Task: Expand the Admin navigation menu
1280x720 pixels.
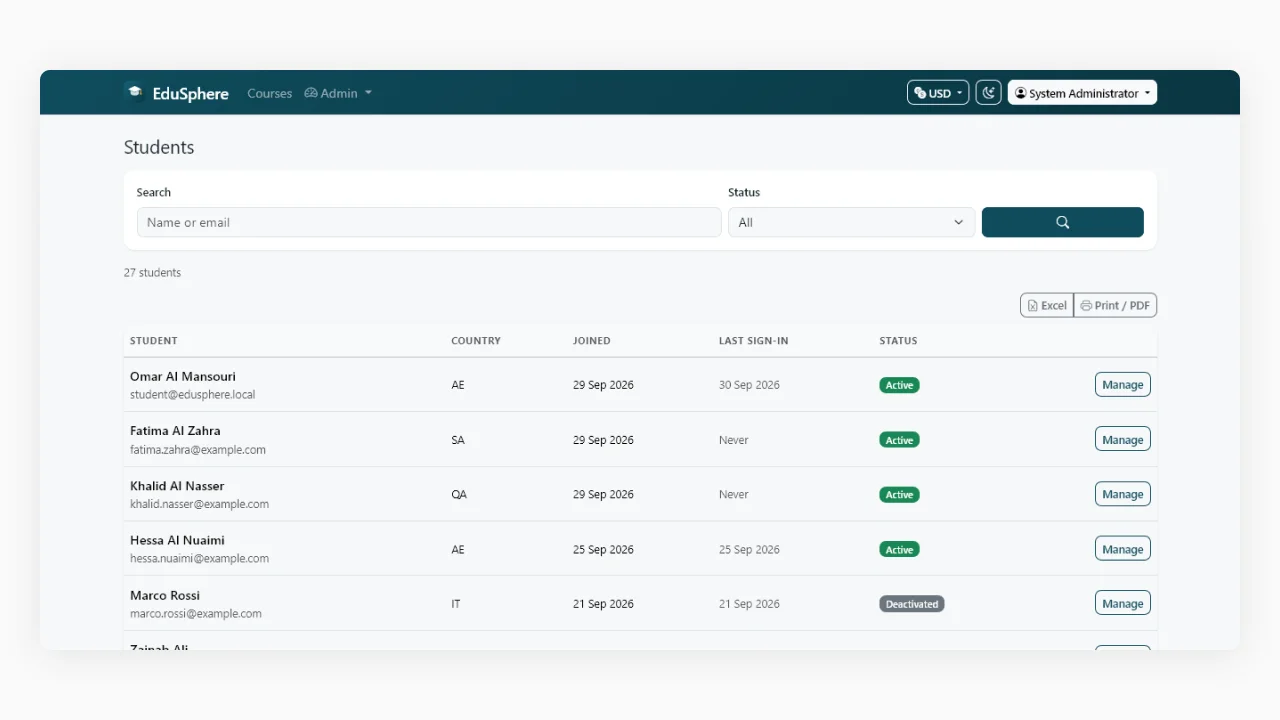Action: click(338, 93)
